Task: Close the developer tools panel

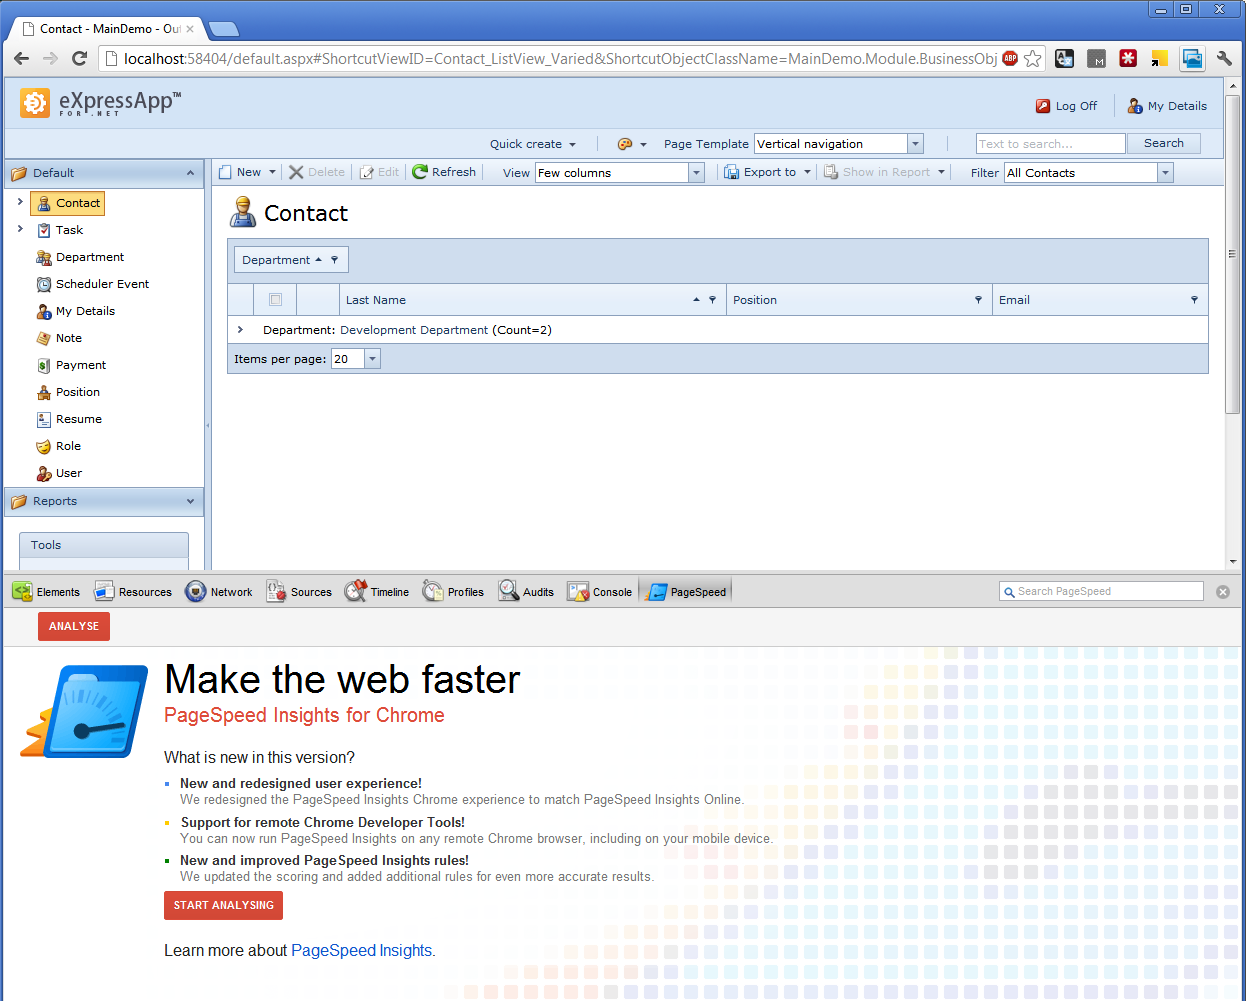Action: tap(1222, 592)
